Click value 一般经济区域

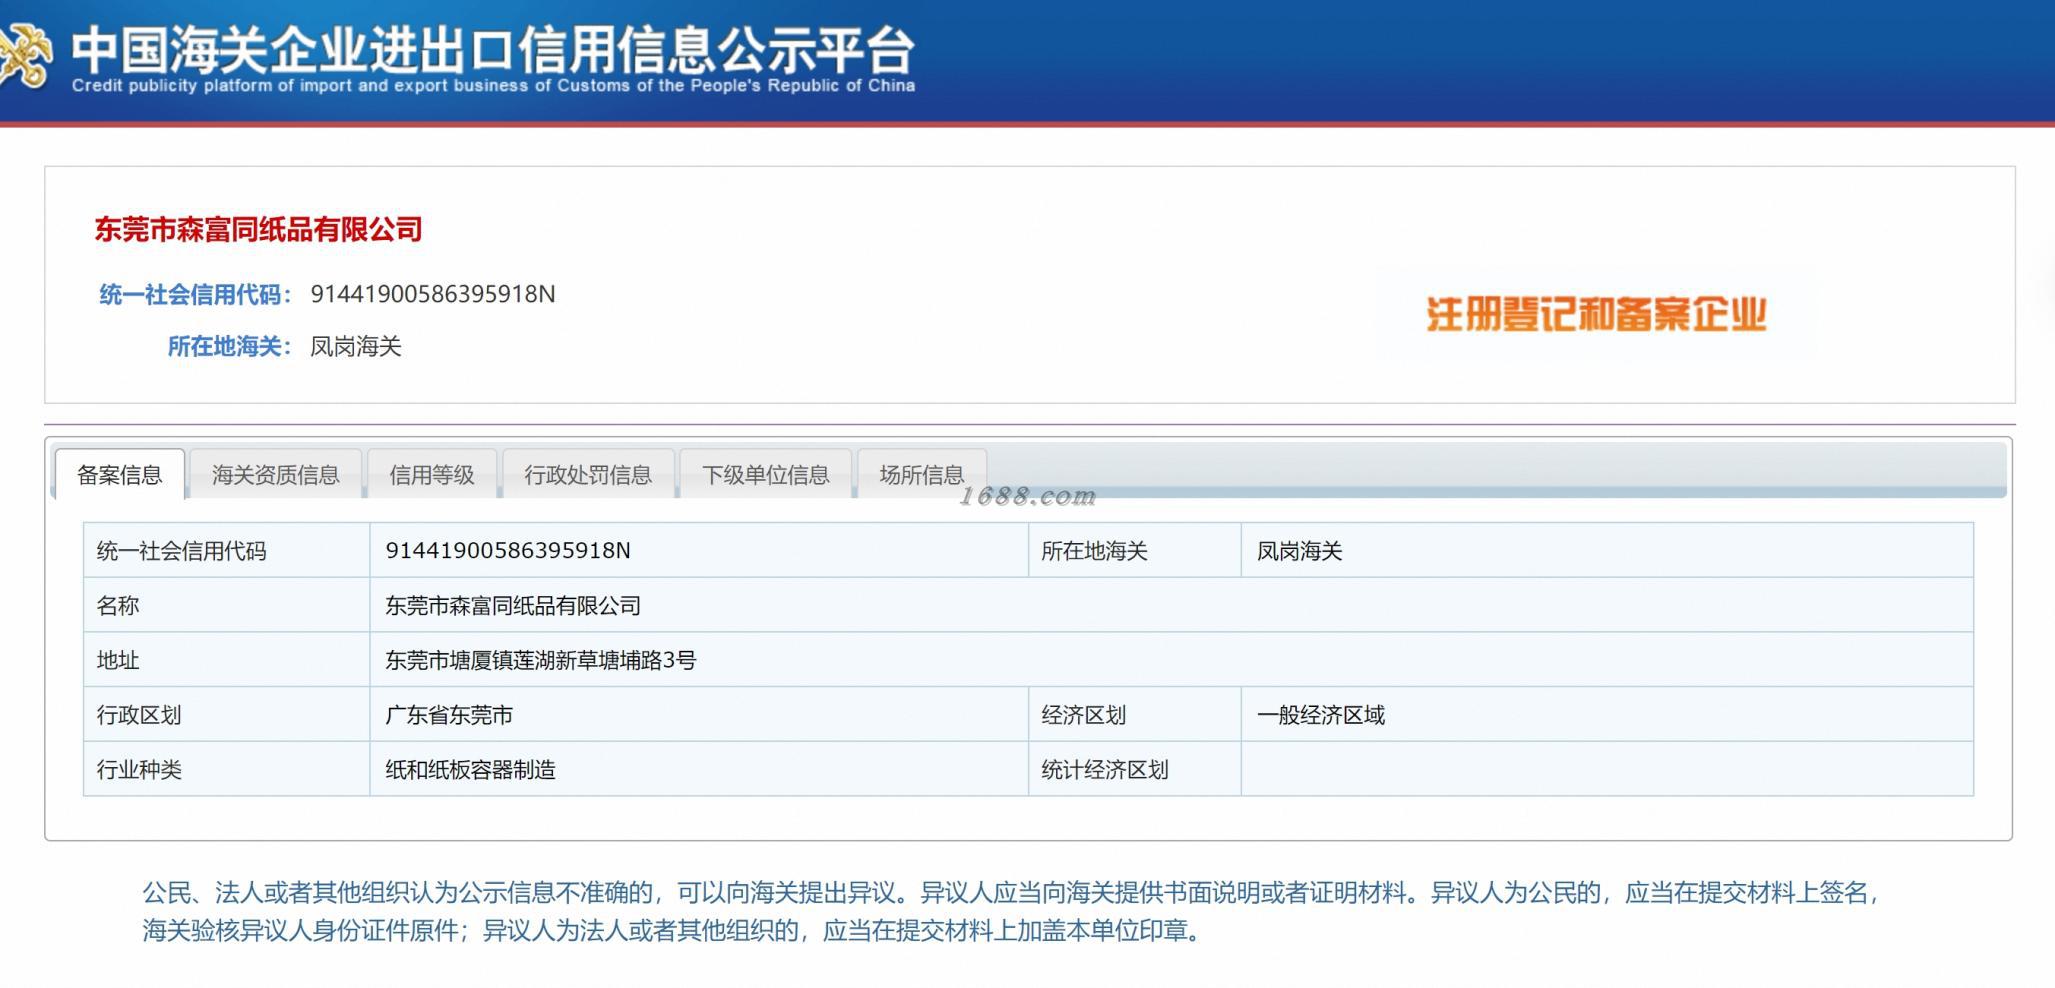[1320, 716]
